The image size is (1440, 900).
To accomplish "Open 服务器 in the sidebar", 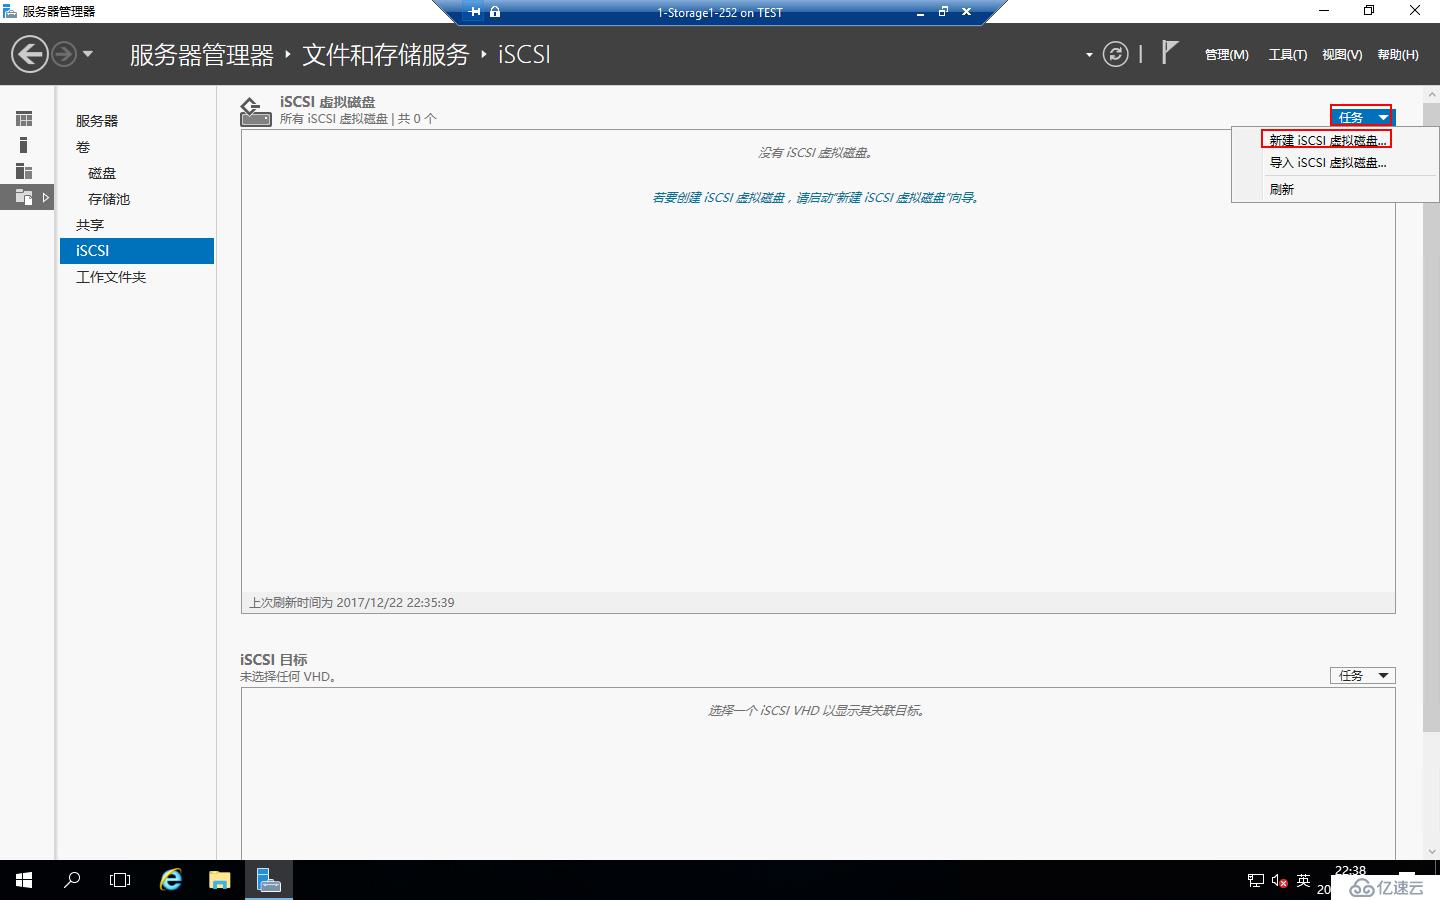I will 97,121.
